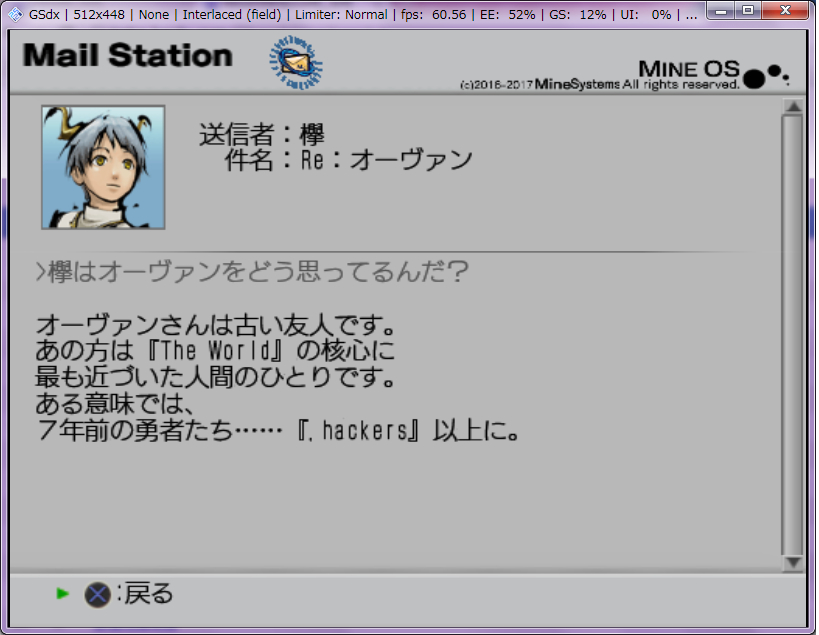The width and height of the screenshot is (819, 635).
Task: Click the scrollbar up arrow
Action: click(x=793, y=107)
